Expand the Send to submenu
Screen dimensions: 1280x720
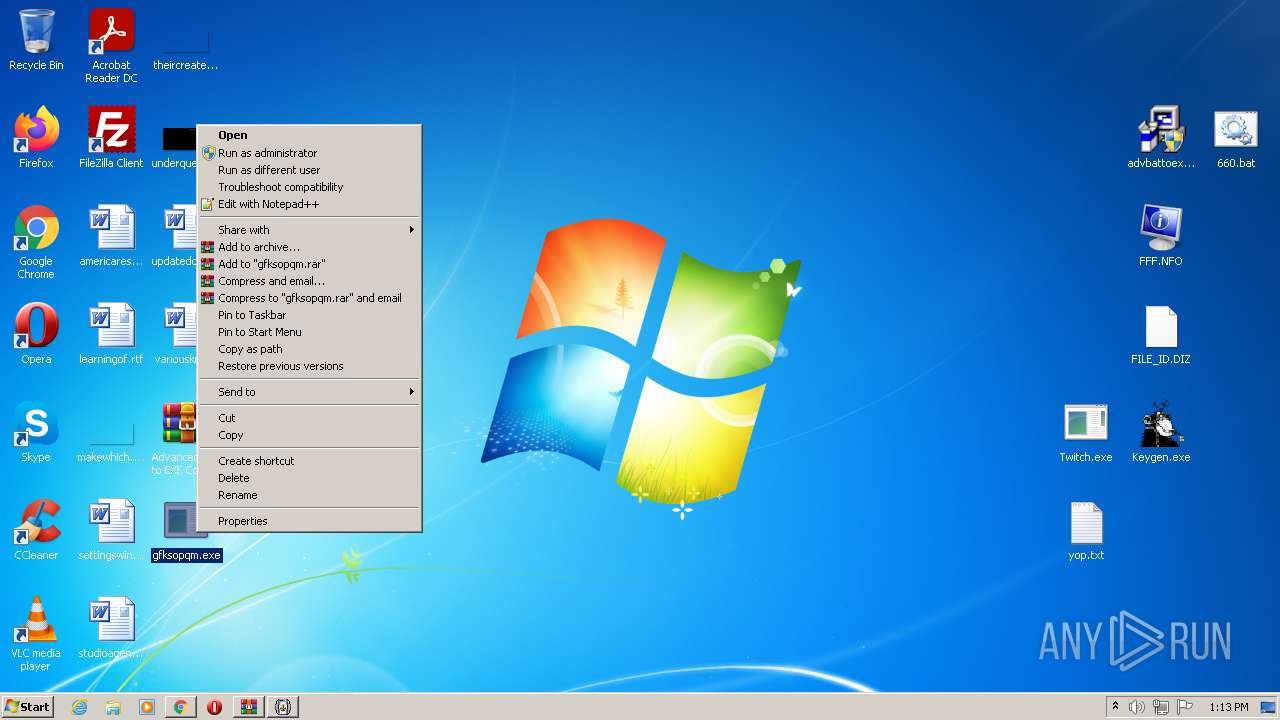click(x=309, y=392)
